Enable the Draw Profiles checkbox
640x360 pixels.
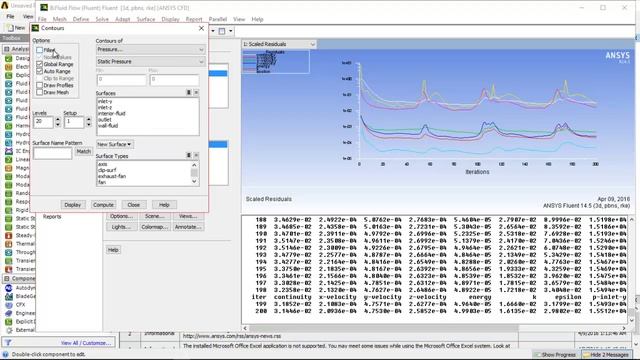click(x=40, y=85)
